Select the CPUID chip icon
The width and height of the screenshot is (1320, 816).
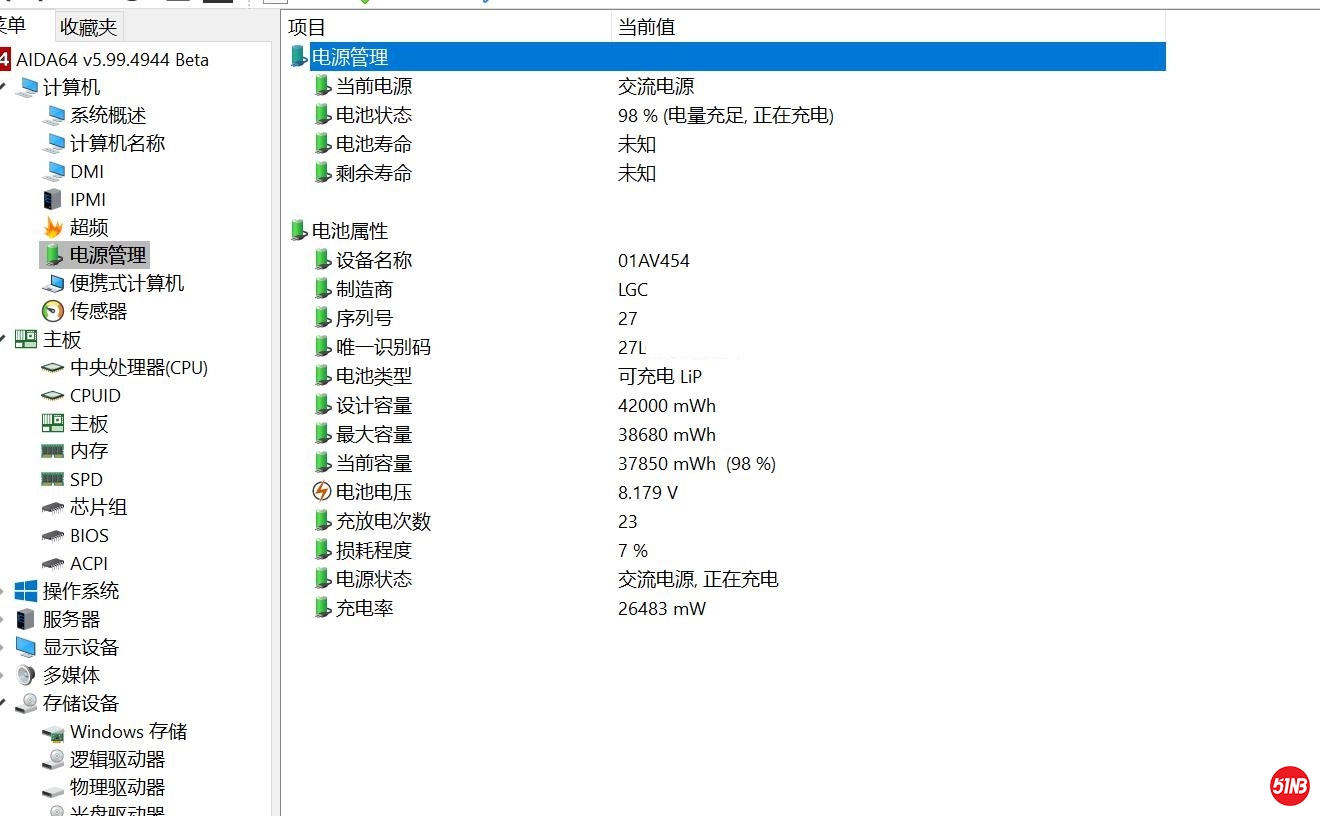click(53, 395)
